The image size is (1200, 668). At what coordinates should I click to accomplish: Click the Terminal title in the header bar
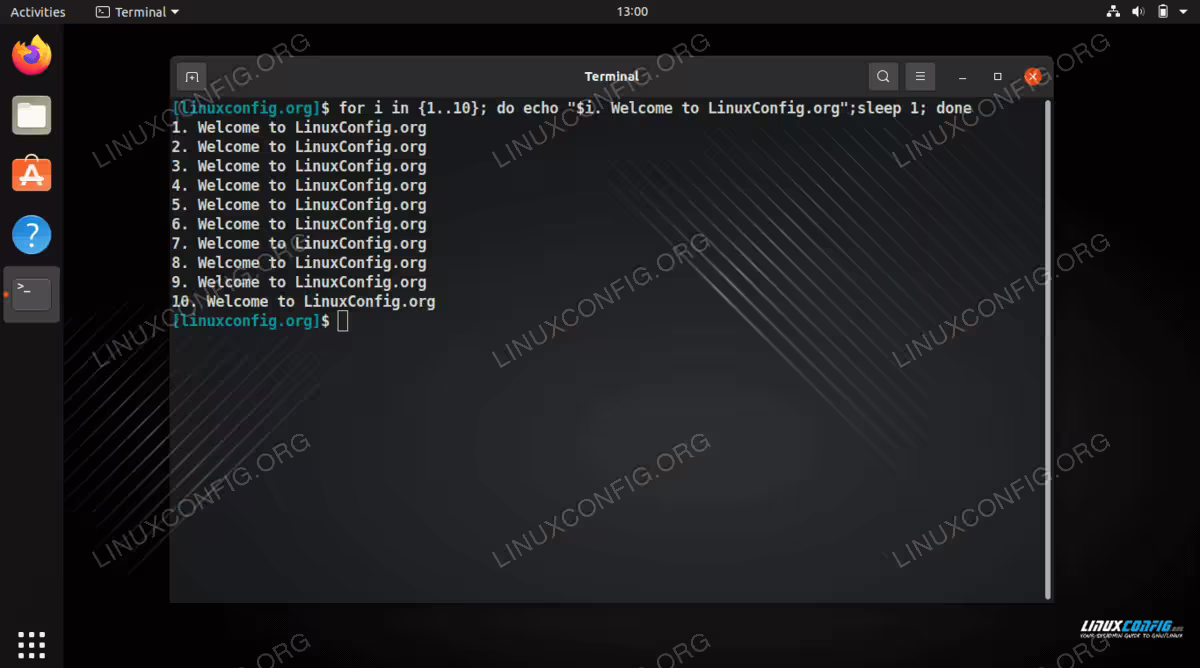pyautogui.click(x=611, y=76)
